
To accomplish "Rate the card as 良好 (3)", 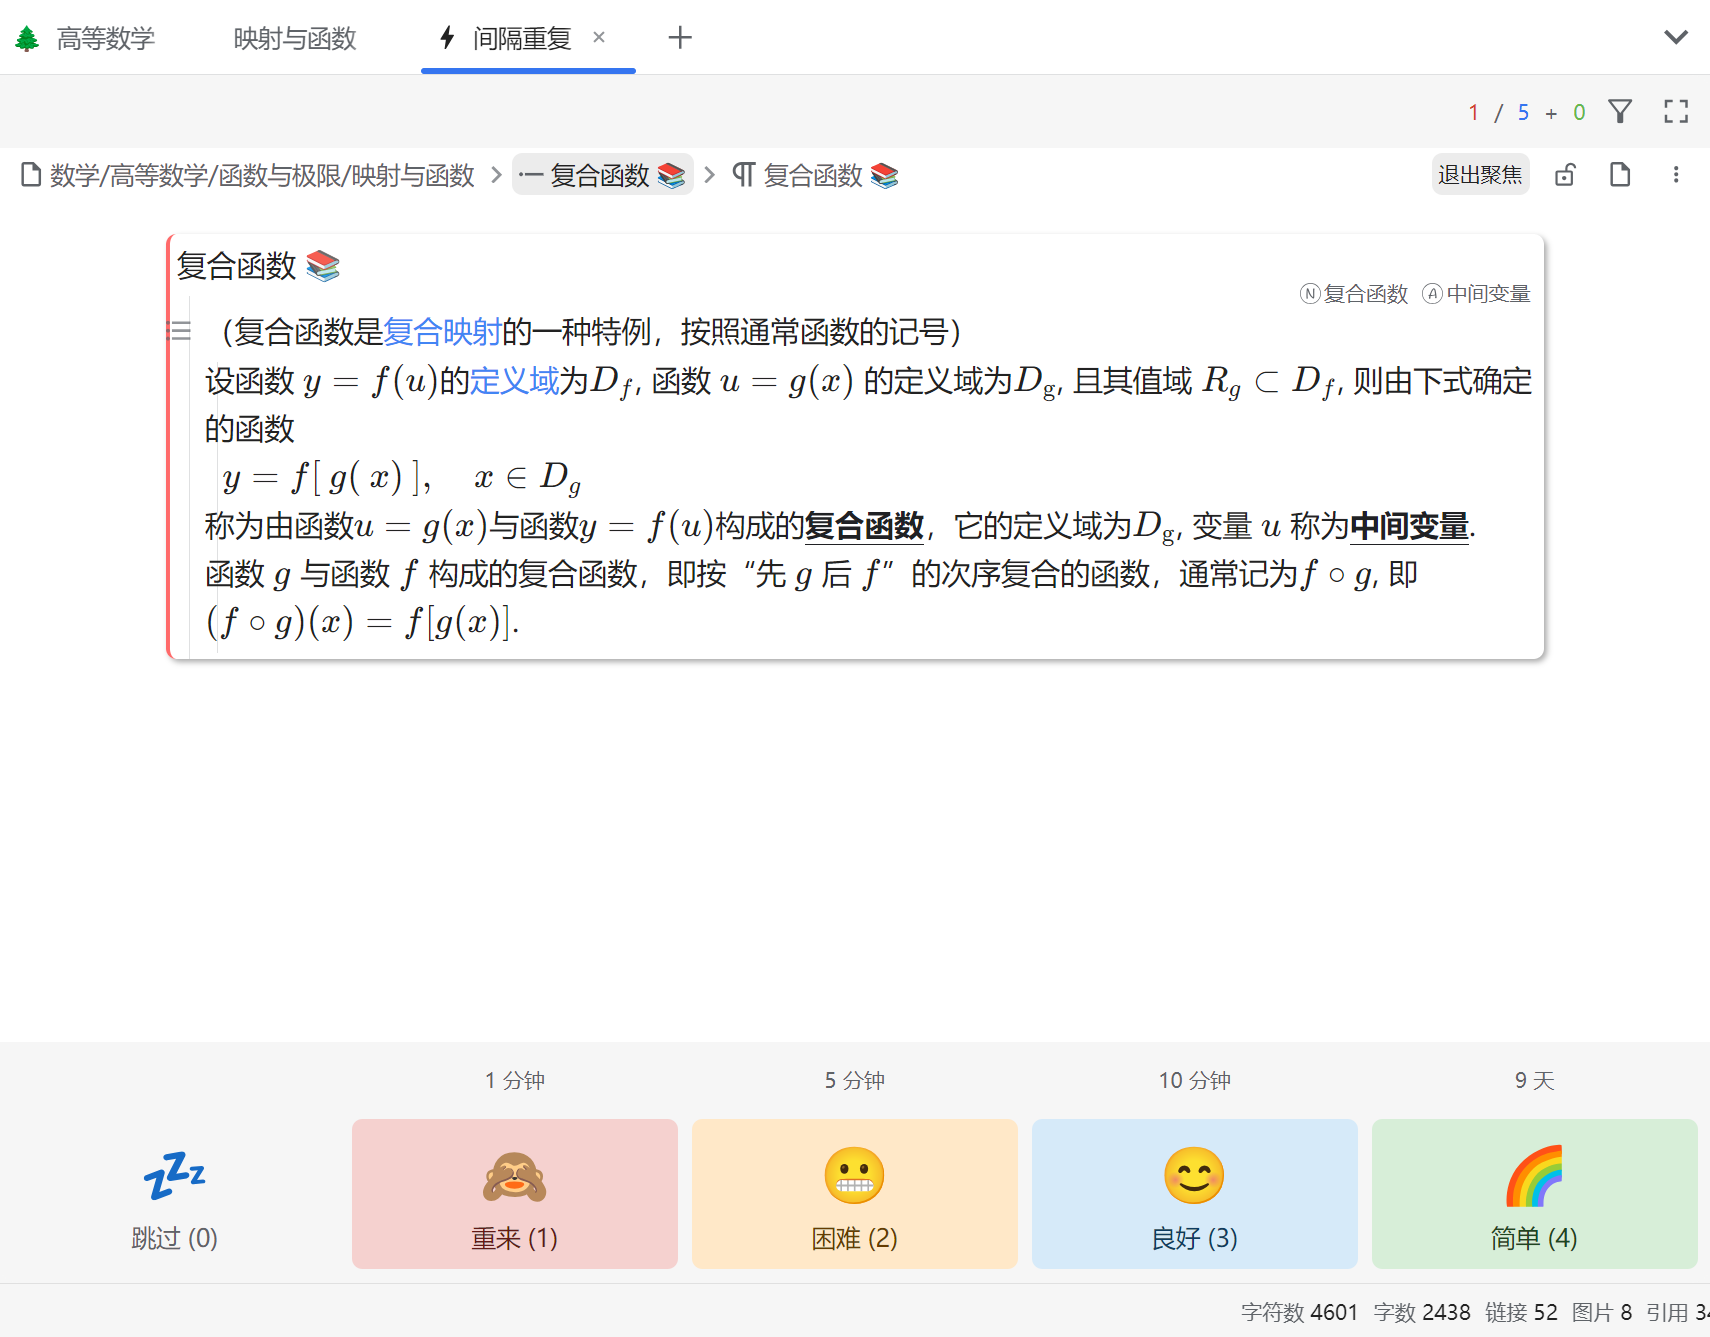I will (1195, 1194).
